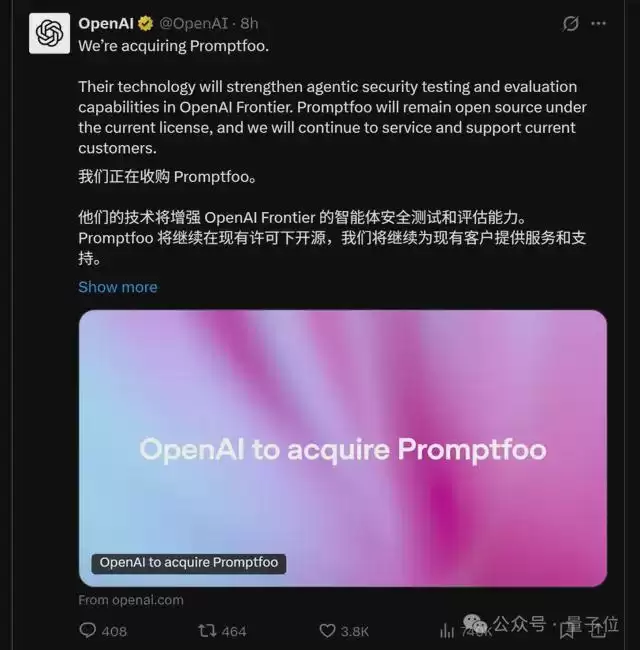Click the OpenAI display name
The width and height of the screenshot is (640, 650).
click(x=106, y=24)
